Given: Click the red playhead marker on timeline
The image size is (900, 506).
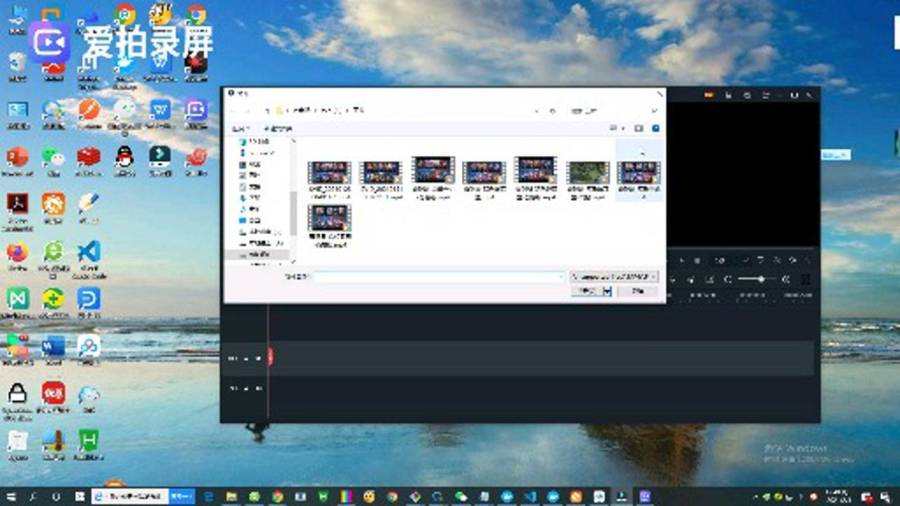Looking at the screenshot, I should [270, 357].
